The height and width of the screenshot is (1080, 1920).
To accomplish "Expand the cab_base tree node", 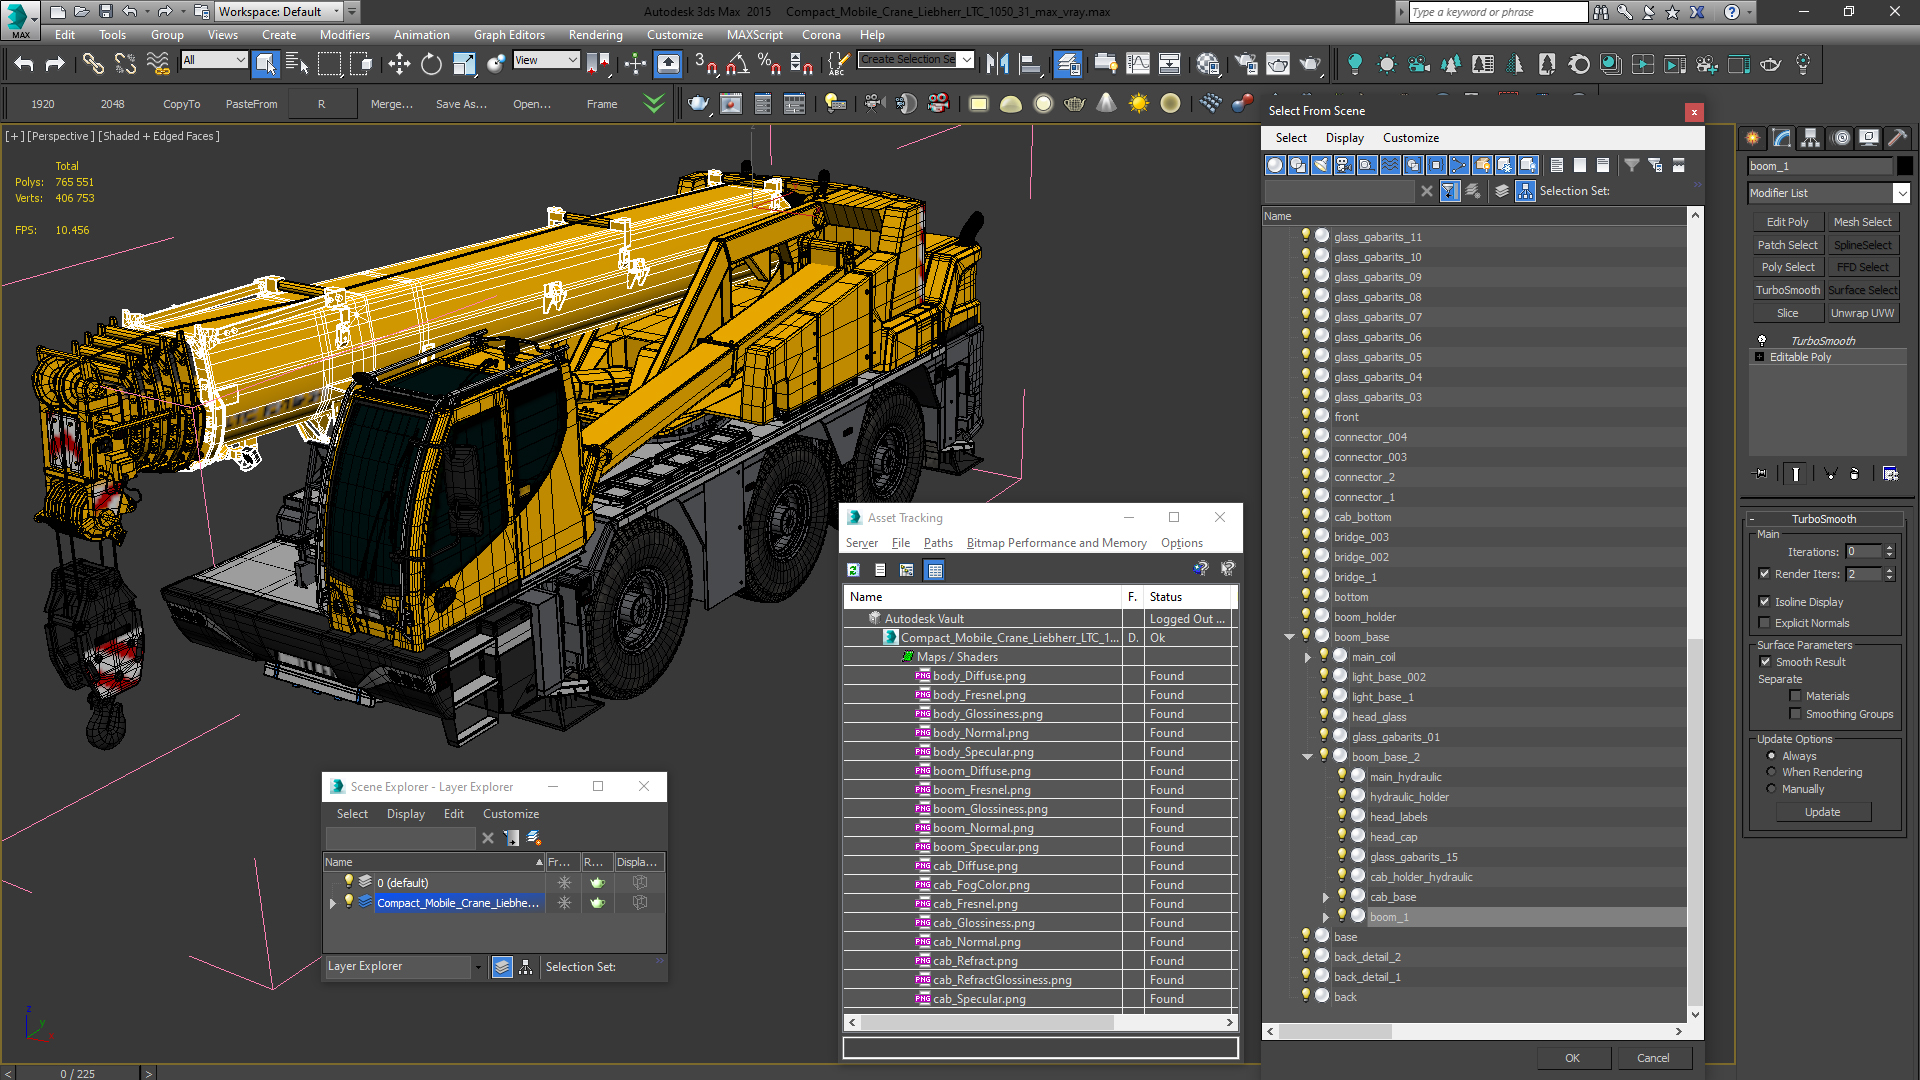I will coord(1326,897).
